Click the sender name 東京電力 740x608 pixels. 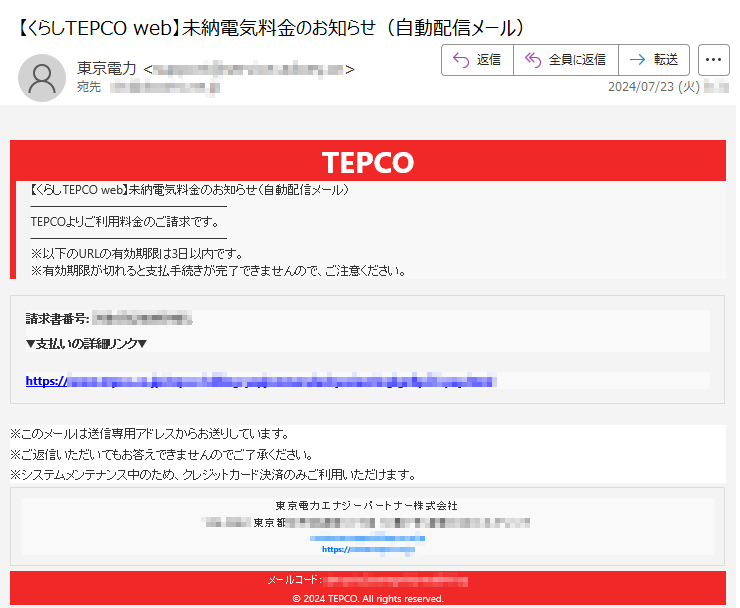107,69
